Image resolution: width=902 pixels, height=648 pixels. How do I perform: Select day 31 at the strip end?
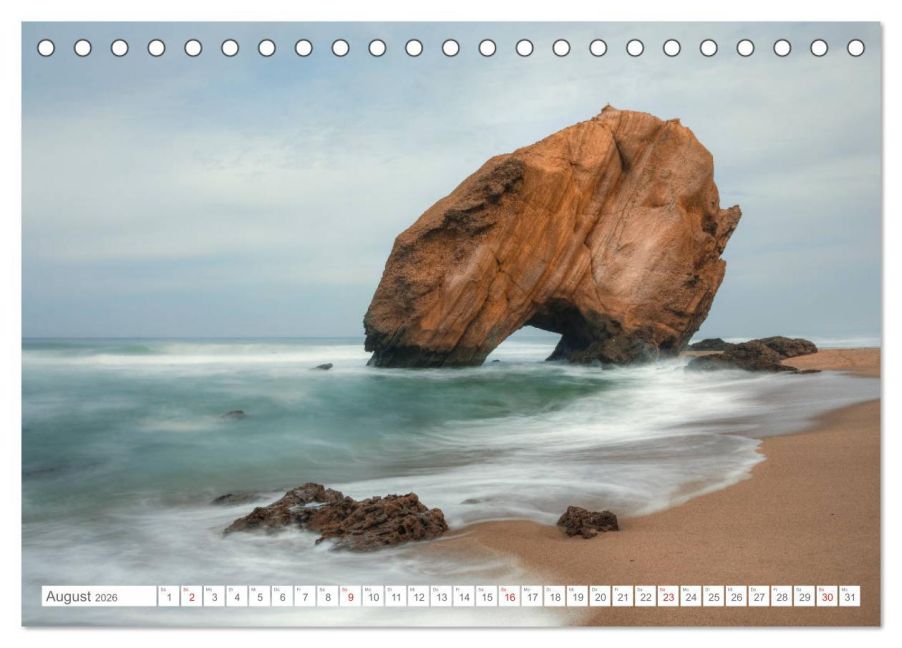tap(849, 597)
